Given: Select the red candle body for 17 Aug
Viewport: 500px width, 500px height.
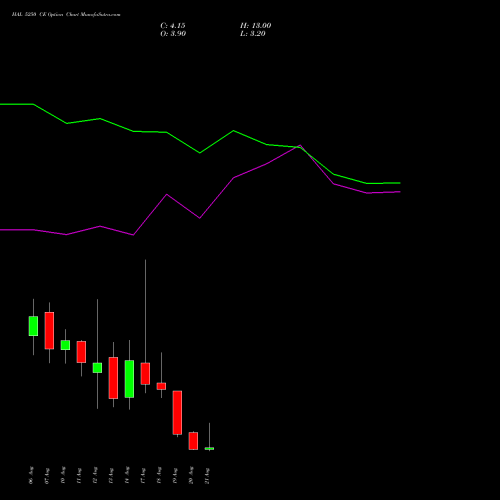Looking at the screenshot, I should click(x=145, y=374).
